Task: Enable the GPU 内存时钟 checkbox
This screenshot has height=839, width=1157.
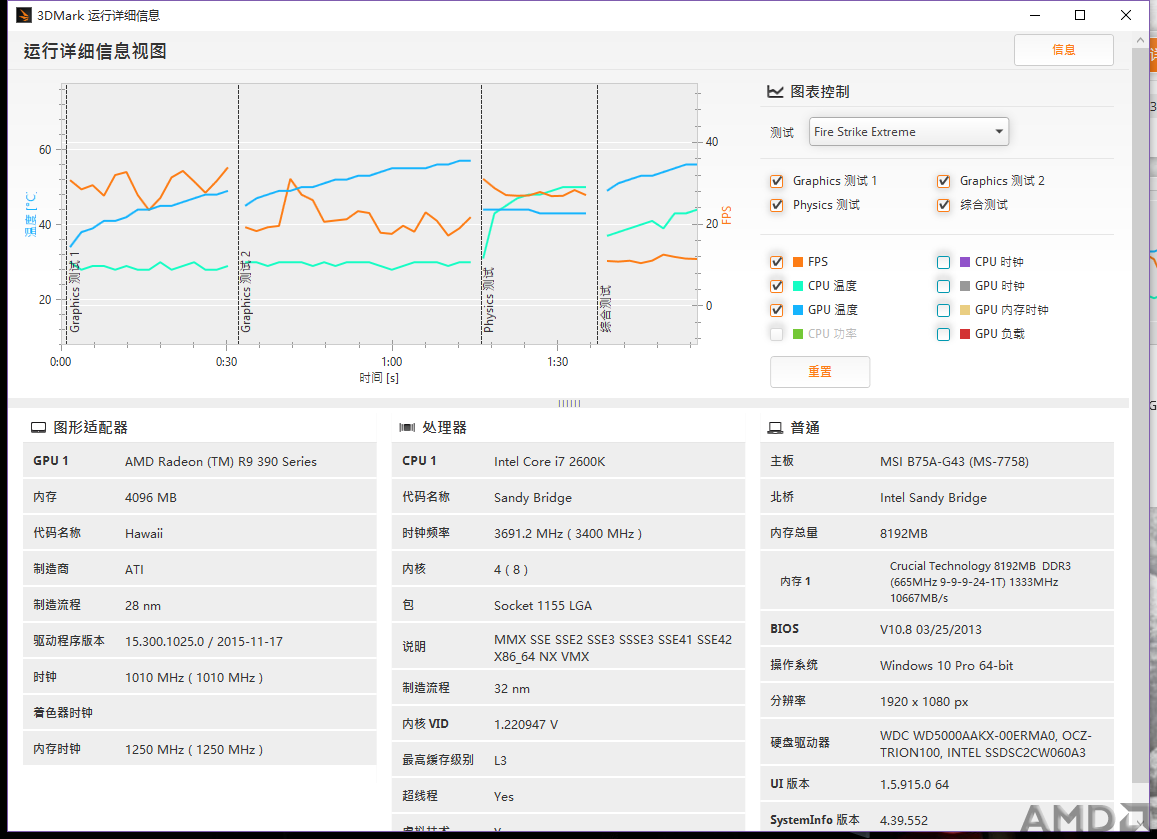Action: (x=943, y=310)
